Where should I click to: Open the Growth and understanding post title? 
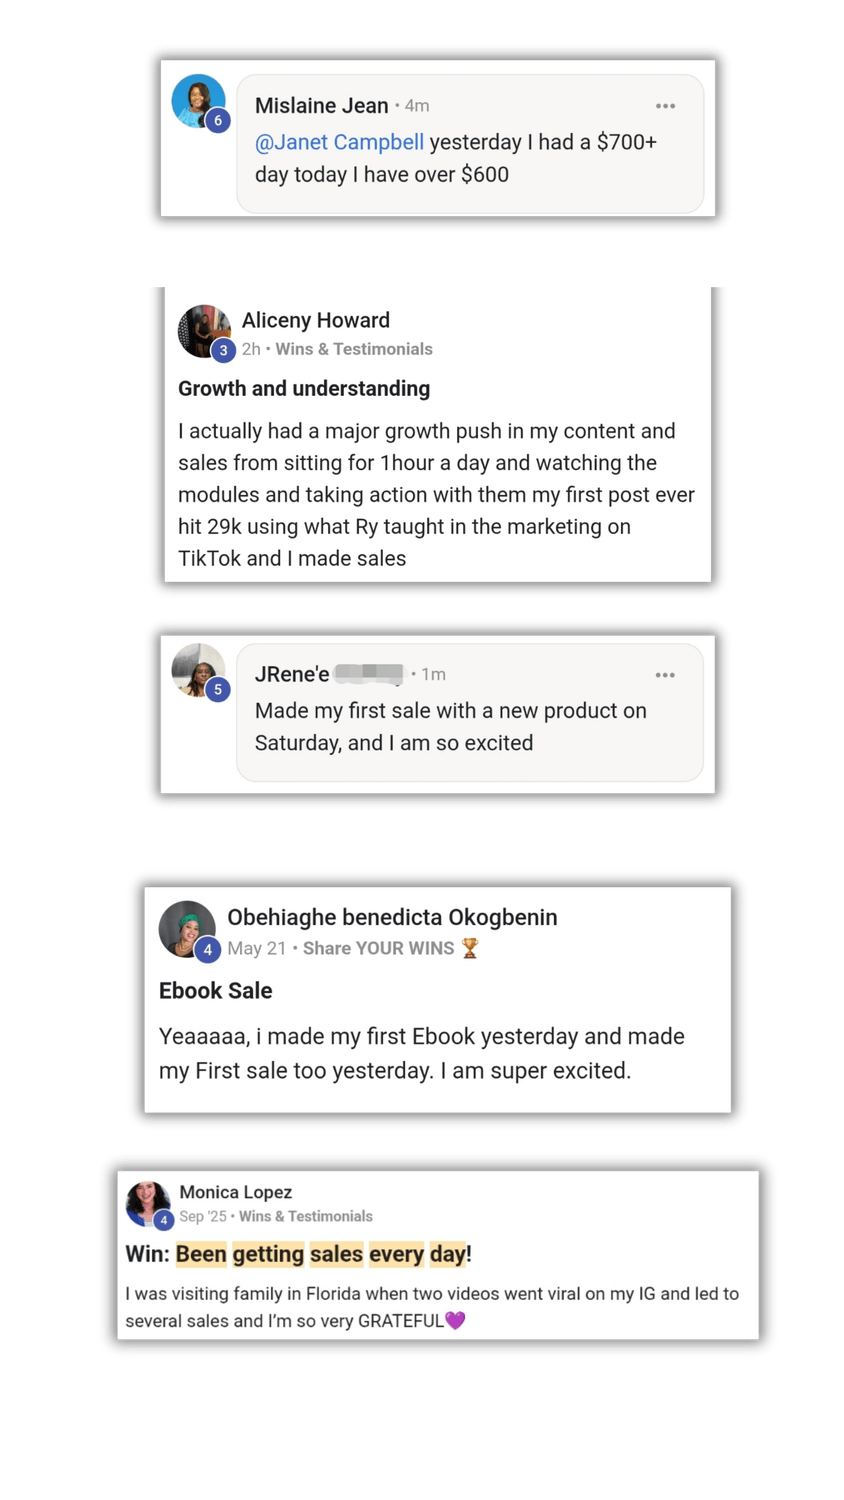304,389
